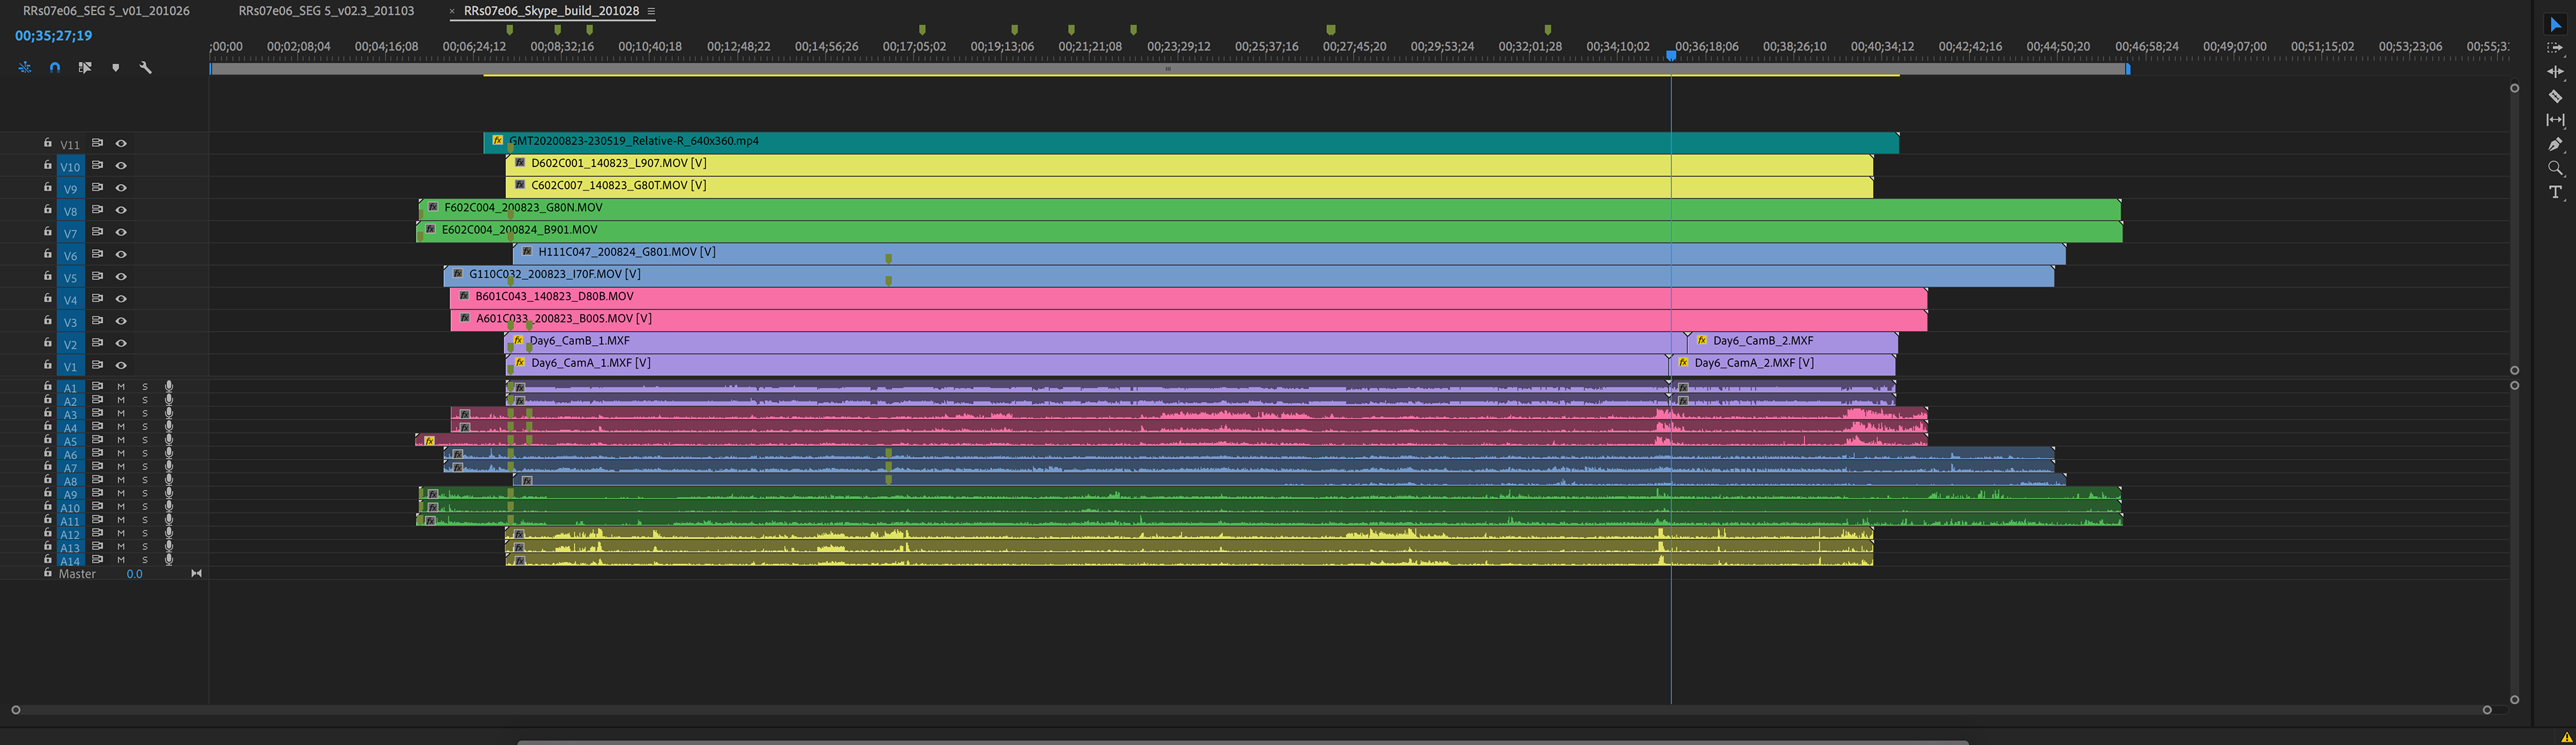This screenshot has height=745, width=2576.
Task: Click the Master volume value 0.0
Action: [134, 574]
